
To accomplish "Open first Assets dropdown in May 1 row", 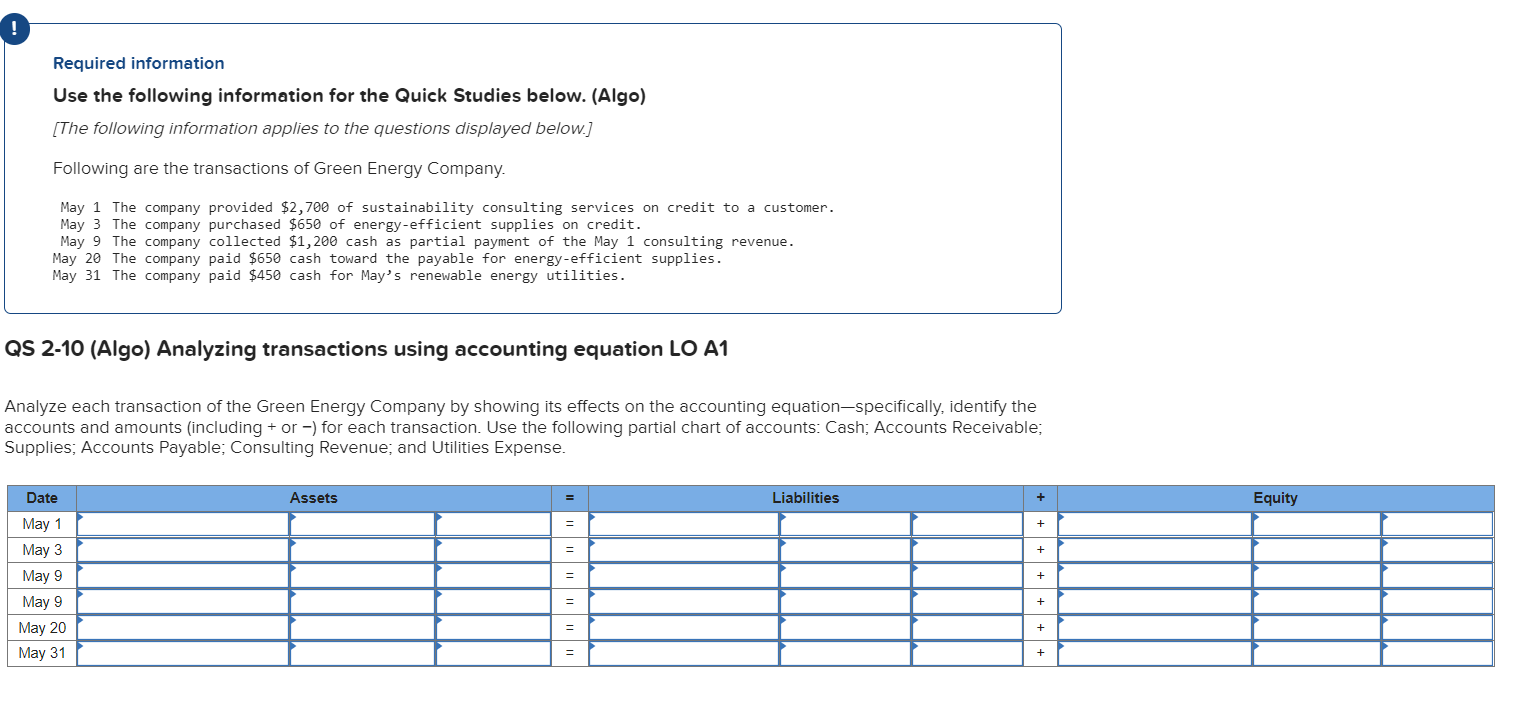I will click(x=183, y=524).
